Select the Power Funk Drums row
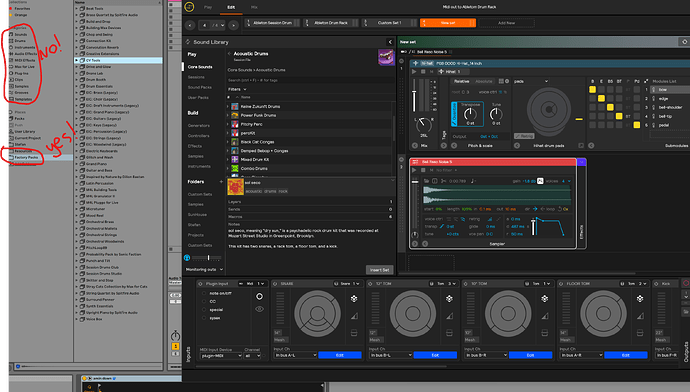This screenshot has width=690, height=392. click(x=309, y=115)
